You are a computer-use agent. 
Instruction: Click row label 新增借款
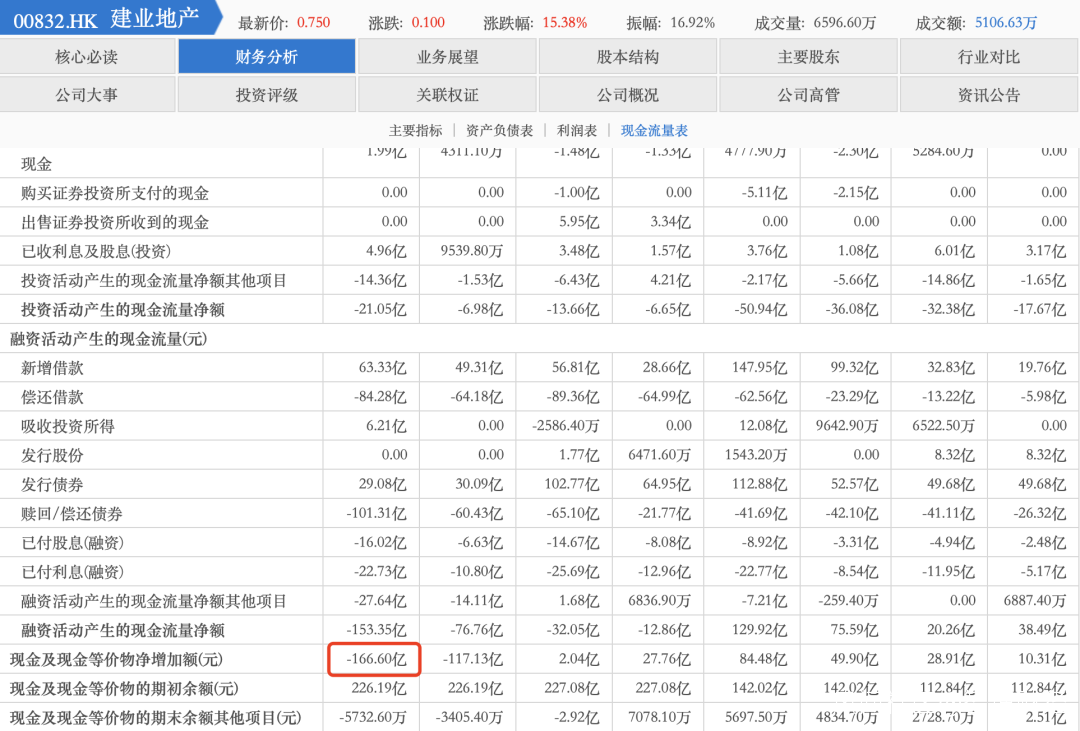click(x=52, y=368)
